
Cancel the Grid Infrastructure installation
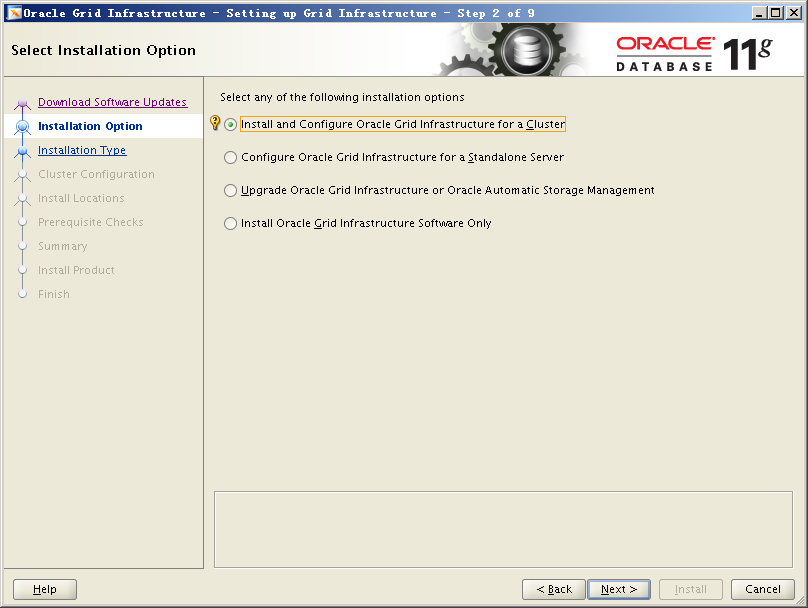pyautogui.click(x=762, y=589)
